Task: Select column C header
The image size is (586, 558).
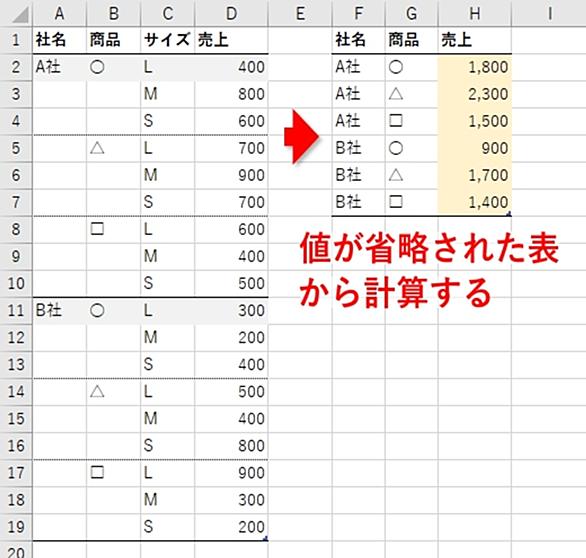Action: (168, 13)
